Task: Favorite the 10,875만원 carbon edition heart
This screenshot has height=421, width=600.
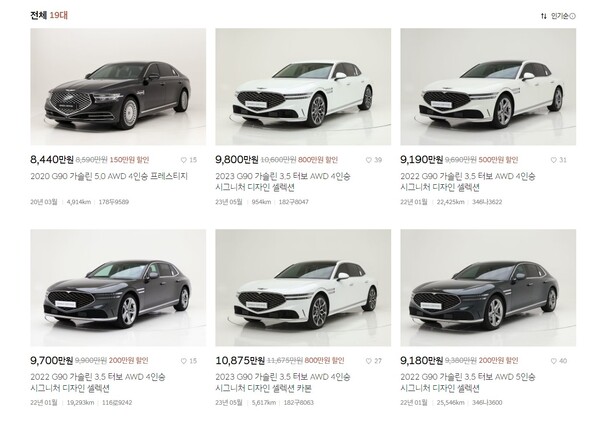Action: tap(369, 361)
